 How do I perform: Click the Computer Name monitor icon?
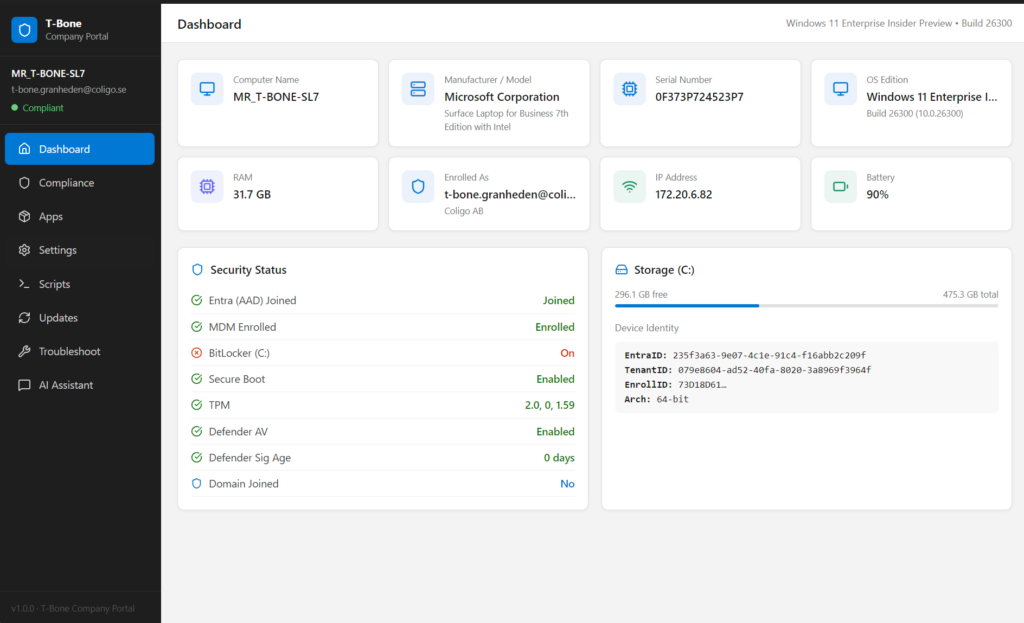click(x=207, y=89)
